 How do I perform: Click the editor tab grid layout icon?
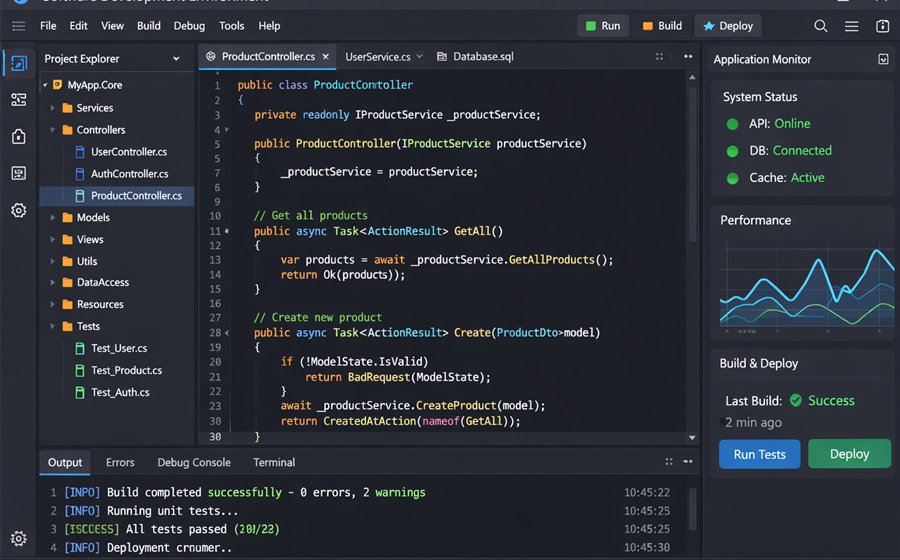tap(659, 57)
